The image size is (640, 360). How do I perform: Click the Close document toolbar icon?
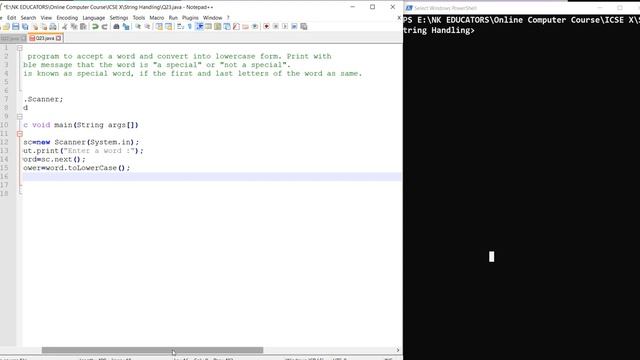35,27
